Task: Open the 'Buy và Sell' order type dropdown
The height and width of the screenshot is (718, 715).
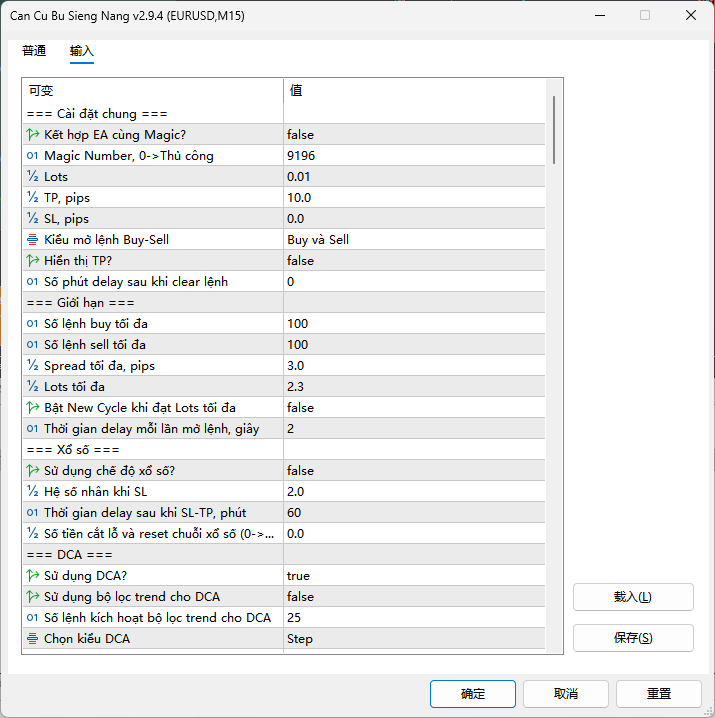Action: point(414,240)
